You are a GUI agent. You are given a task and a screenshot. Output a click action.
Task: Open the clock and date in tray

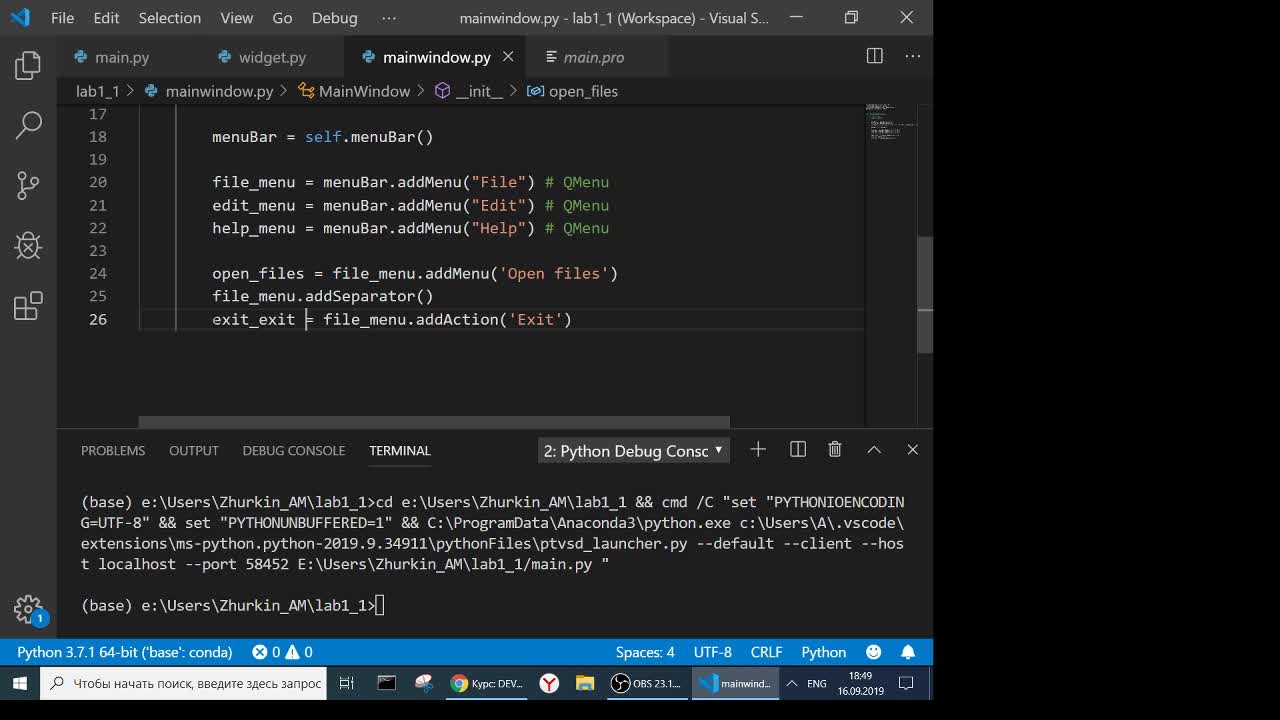[x=861, y=684]
